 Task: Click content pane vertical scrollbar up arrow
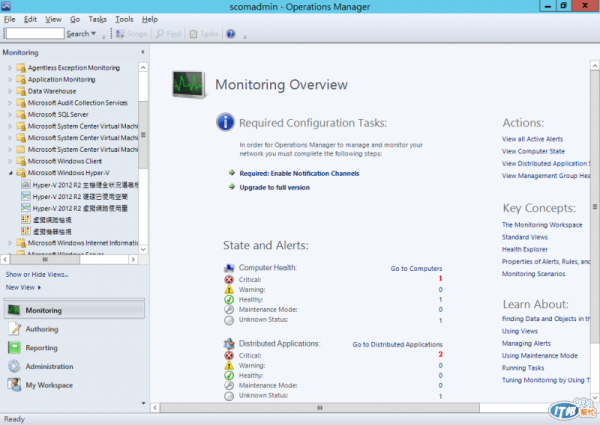595,65
